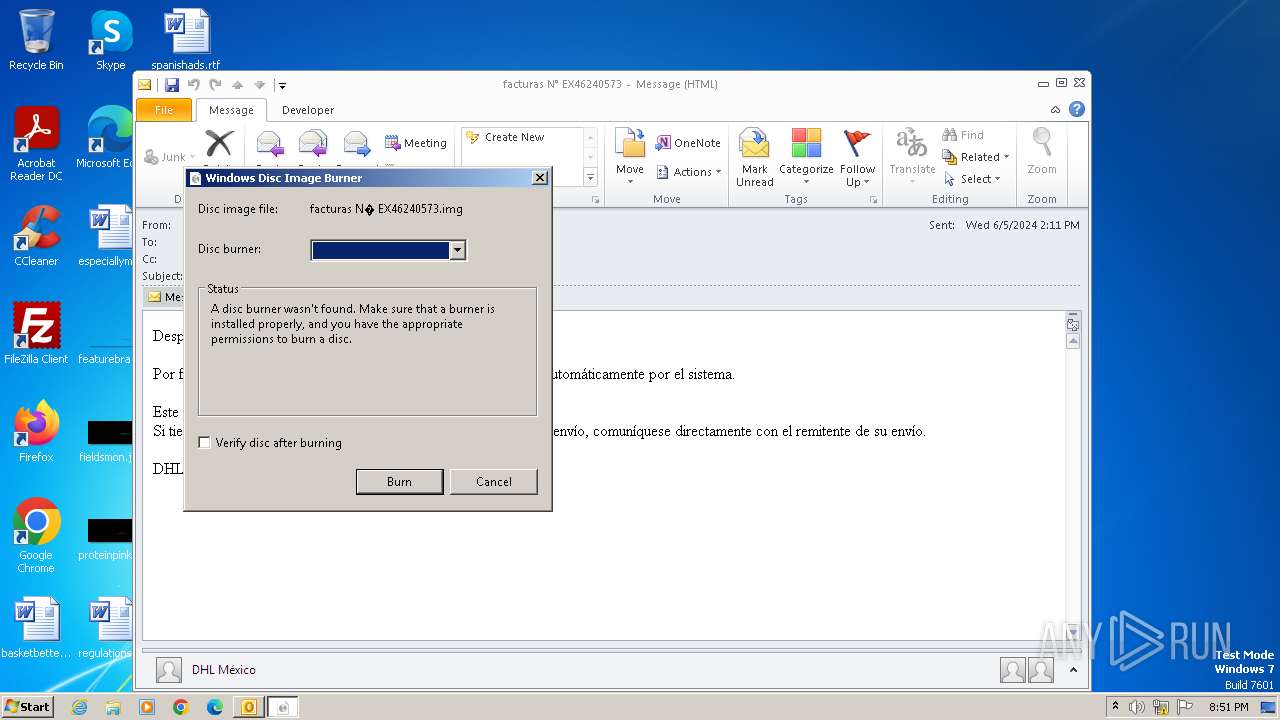Open CCleaner desktop shortcut
1280x720 pixels.
coord(36,236)
